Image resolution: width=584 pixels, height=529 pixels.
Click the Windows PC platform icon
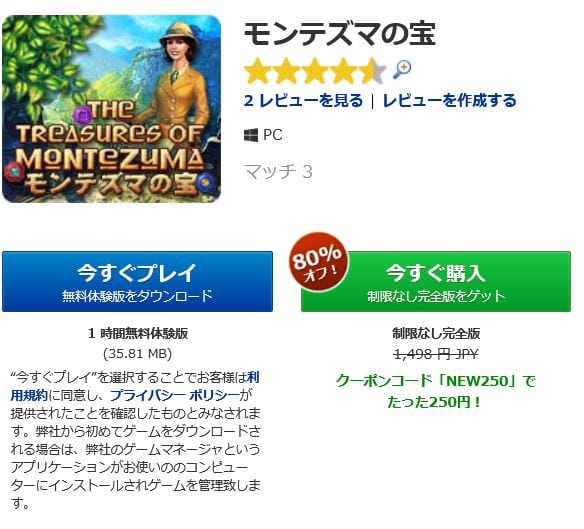(x=251, y=135)
